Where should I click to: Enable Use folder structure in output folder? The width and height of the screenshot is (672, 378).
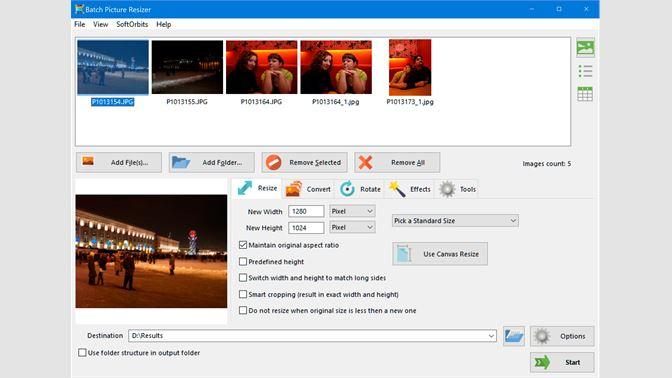[82, 353]
